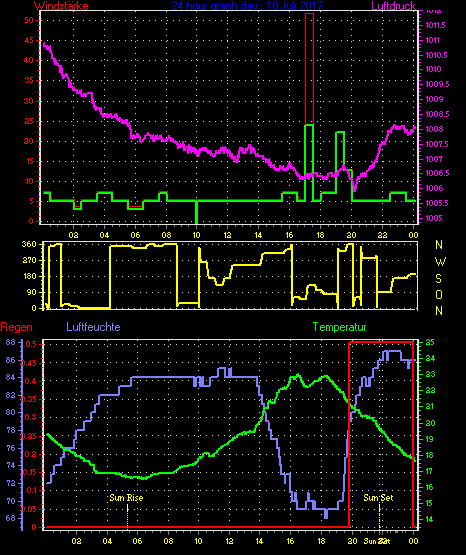Click the red 45 wind speed axis value
The width and height of the screenshot is (466, 555).
click(x=29, y=40)
